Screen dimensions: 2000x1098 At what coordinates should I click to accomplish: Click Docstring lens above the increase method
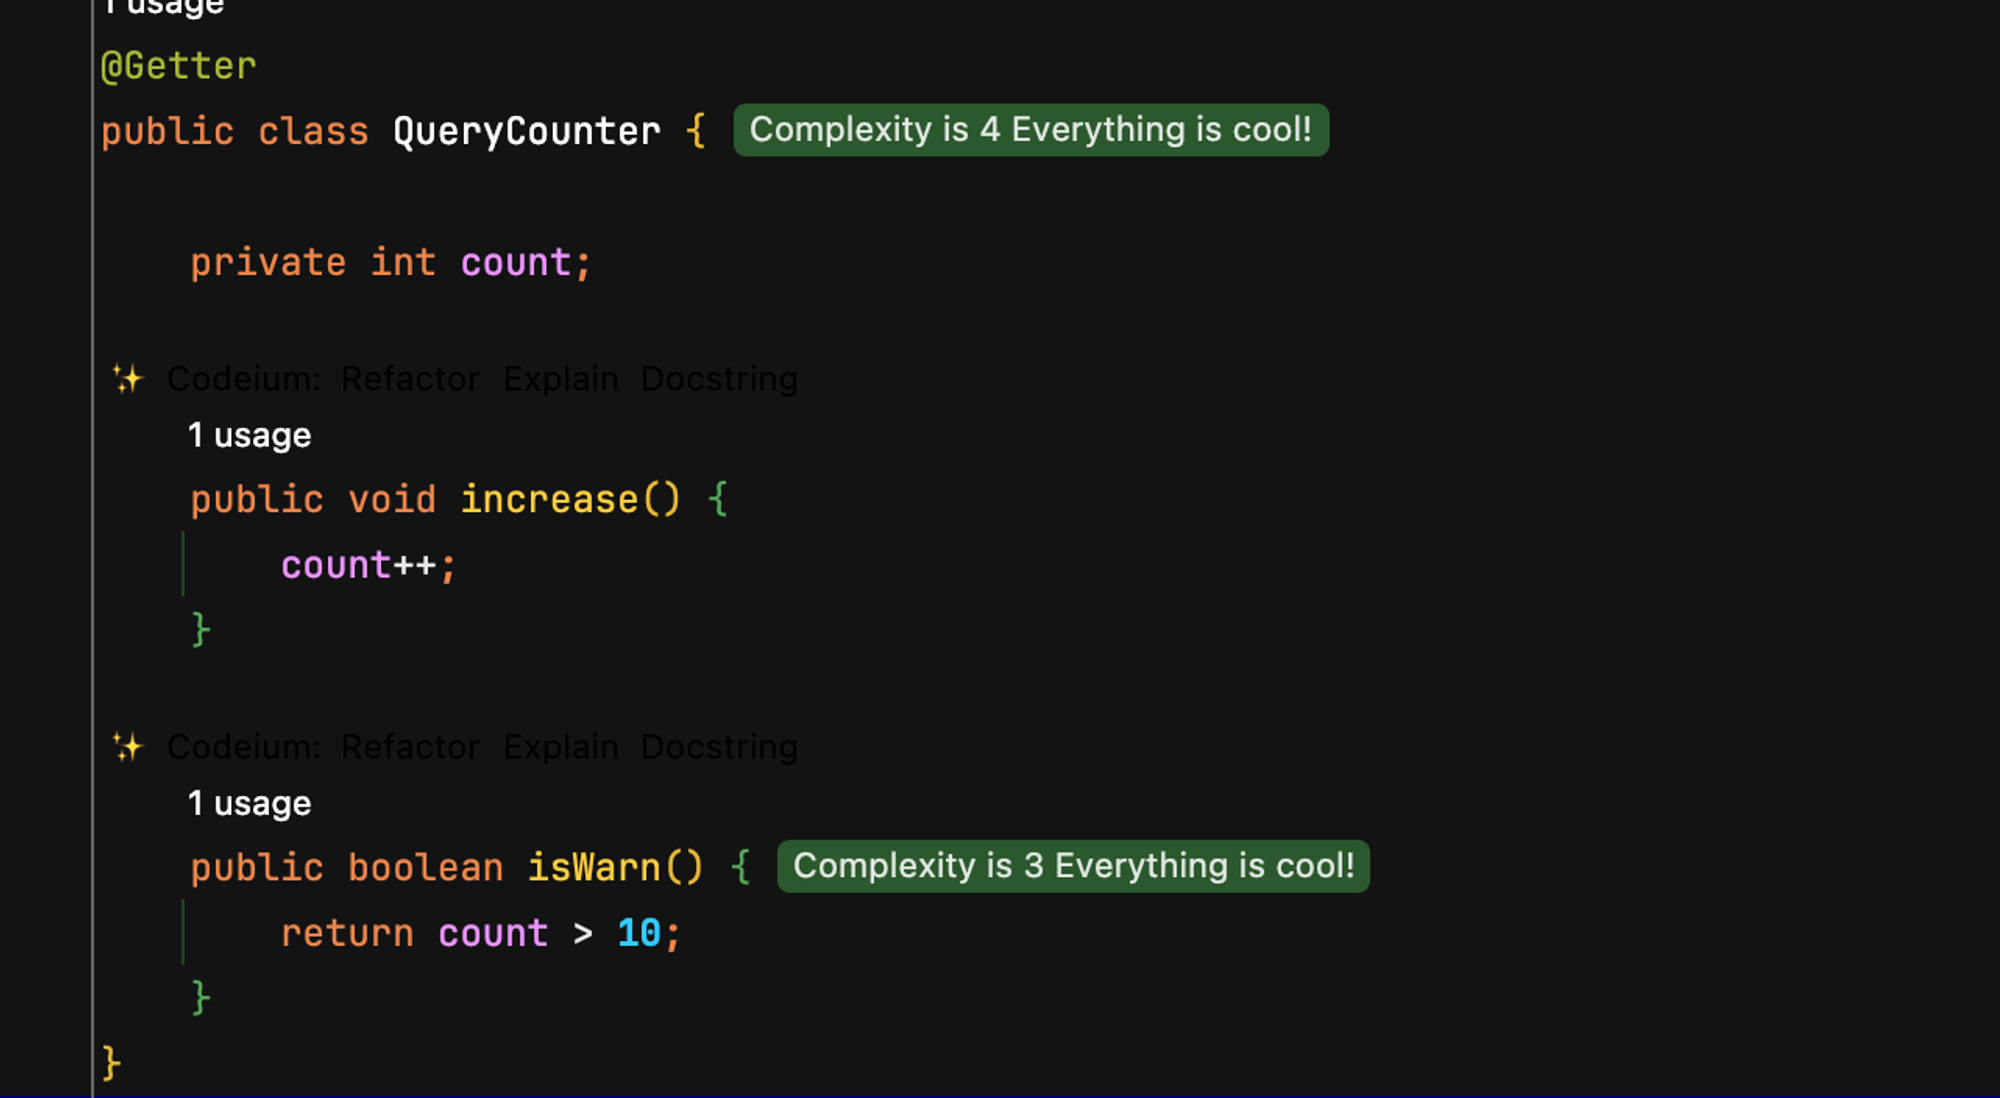[719, 379]
